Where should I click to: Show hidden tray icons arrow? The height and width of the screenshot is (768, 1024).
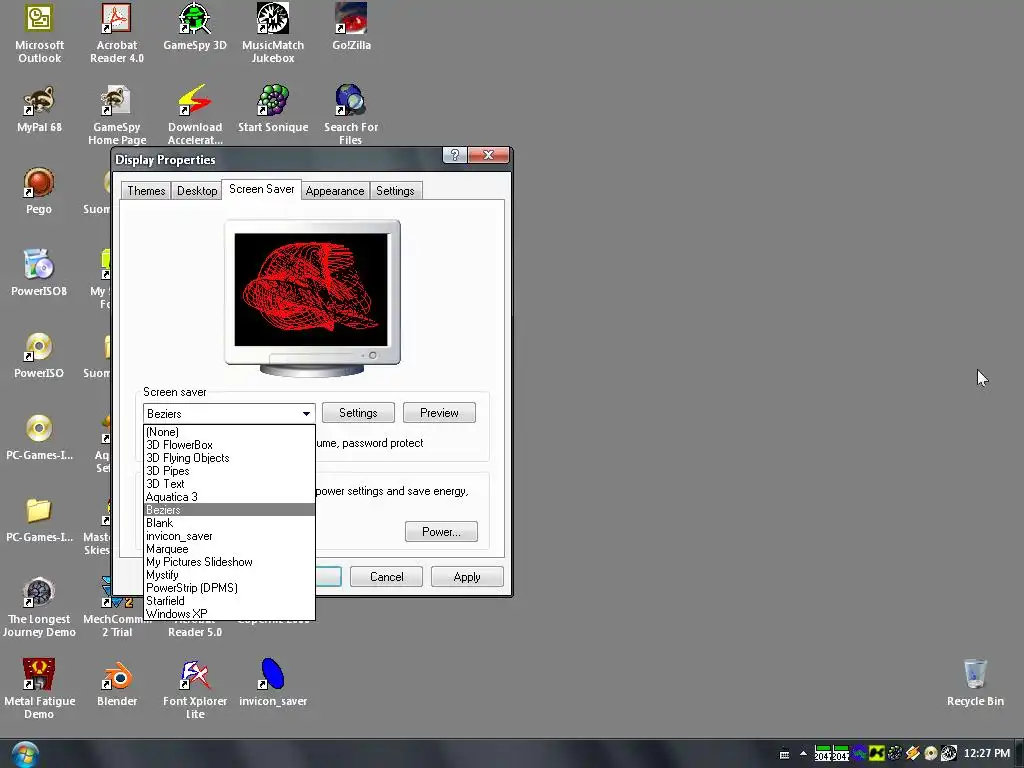[803, 754]
